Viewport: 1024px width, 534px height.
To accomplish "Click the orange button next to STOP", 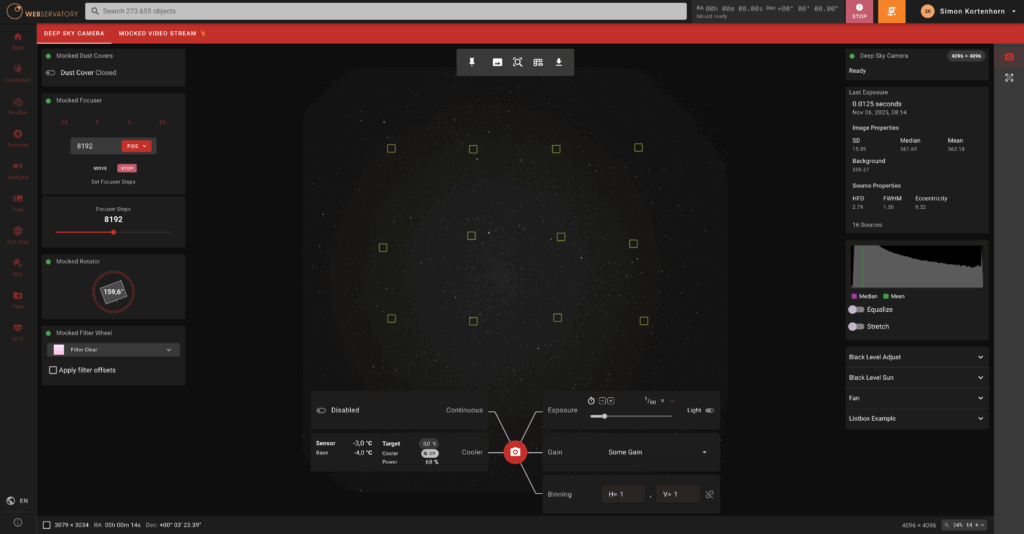I will (891, 11).
